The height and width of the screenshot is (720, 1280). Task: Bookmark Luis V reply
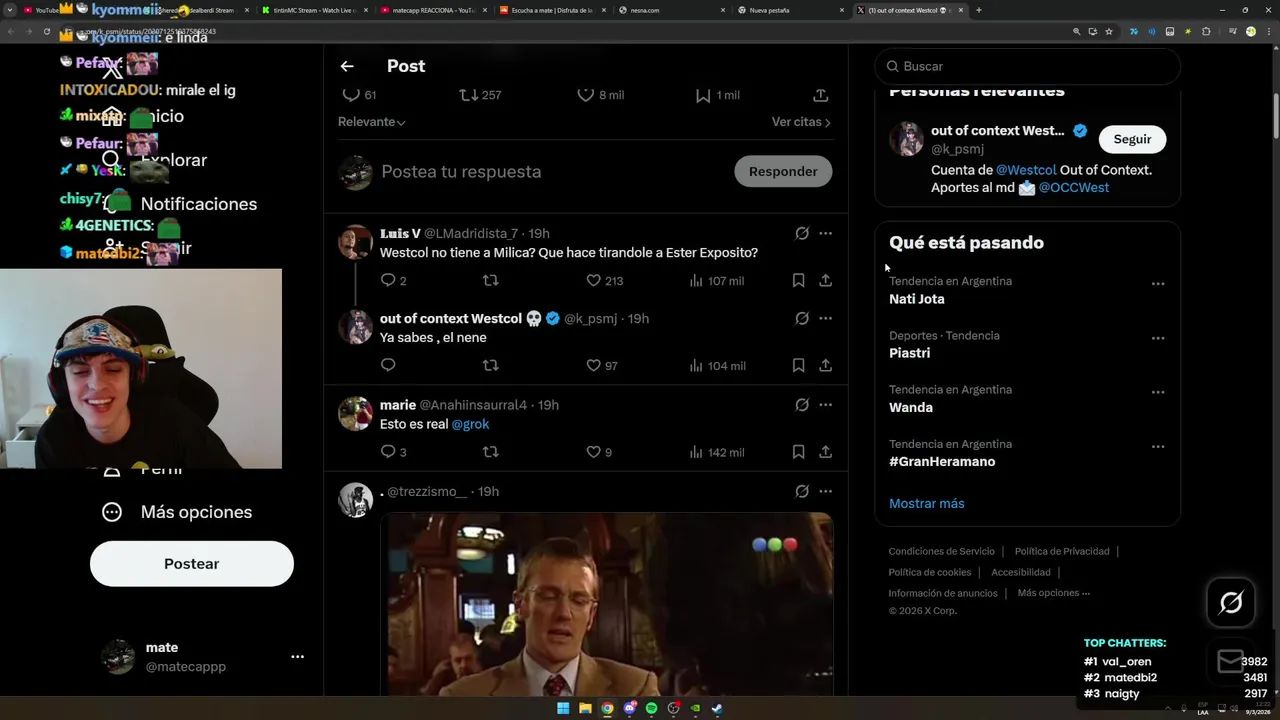point(798,281)
